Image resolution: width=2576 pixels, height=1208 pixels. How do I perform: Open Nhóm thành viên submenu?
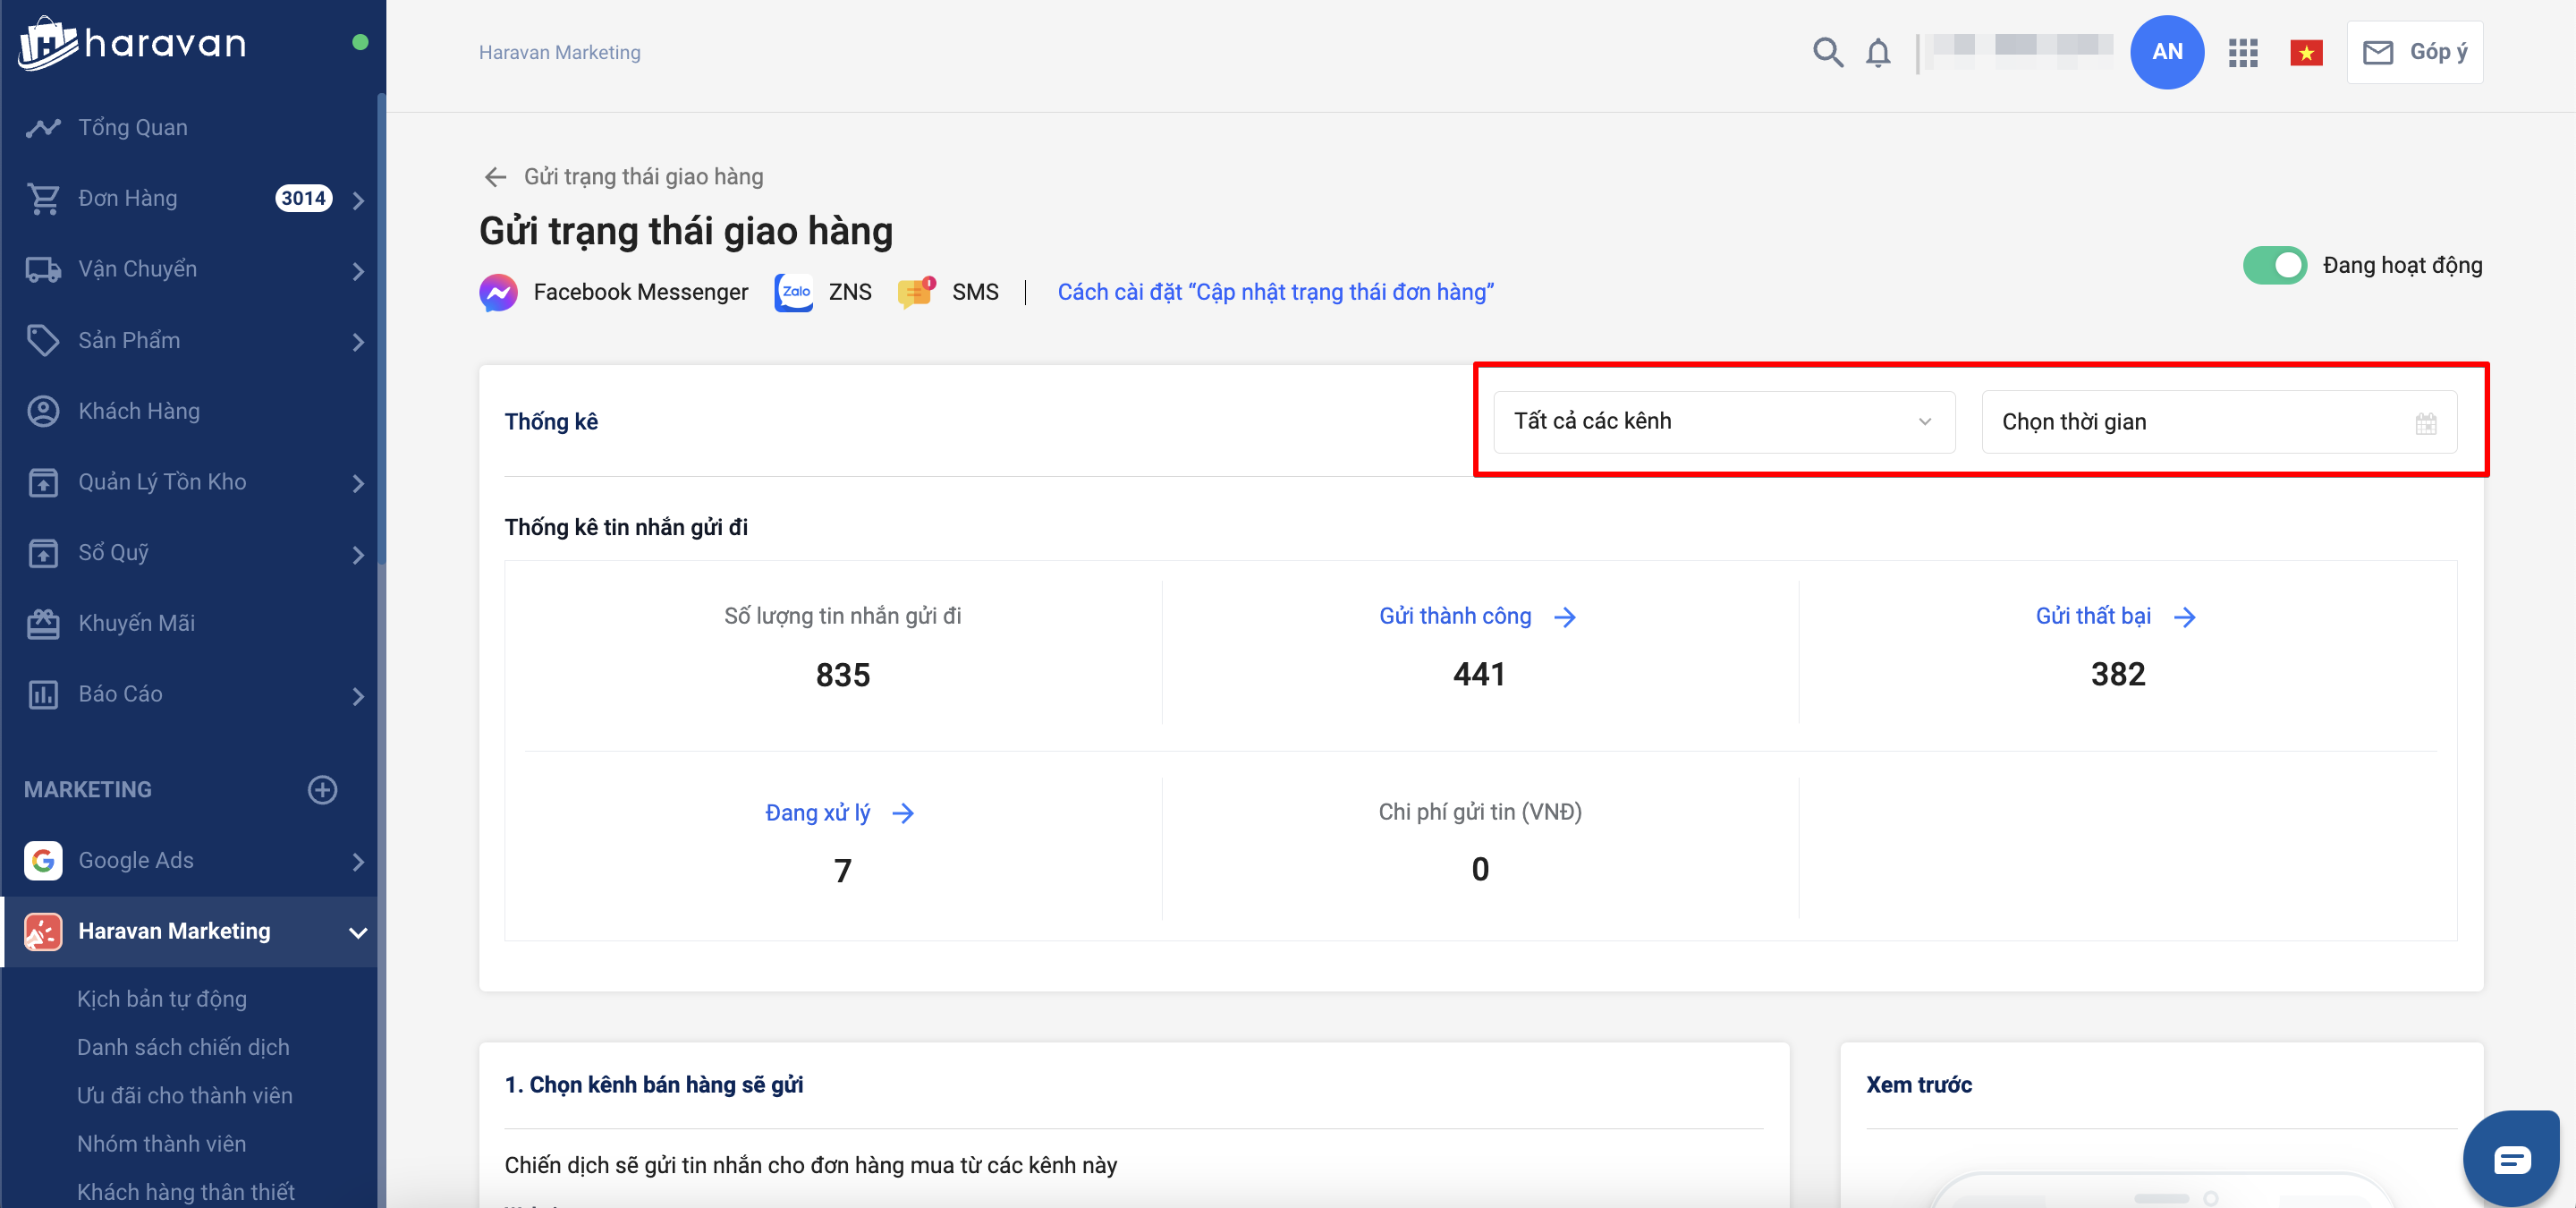[161, 1143]
